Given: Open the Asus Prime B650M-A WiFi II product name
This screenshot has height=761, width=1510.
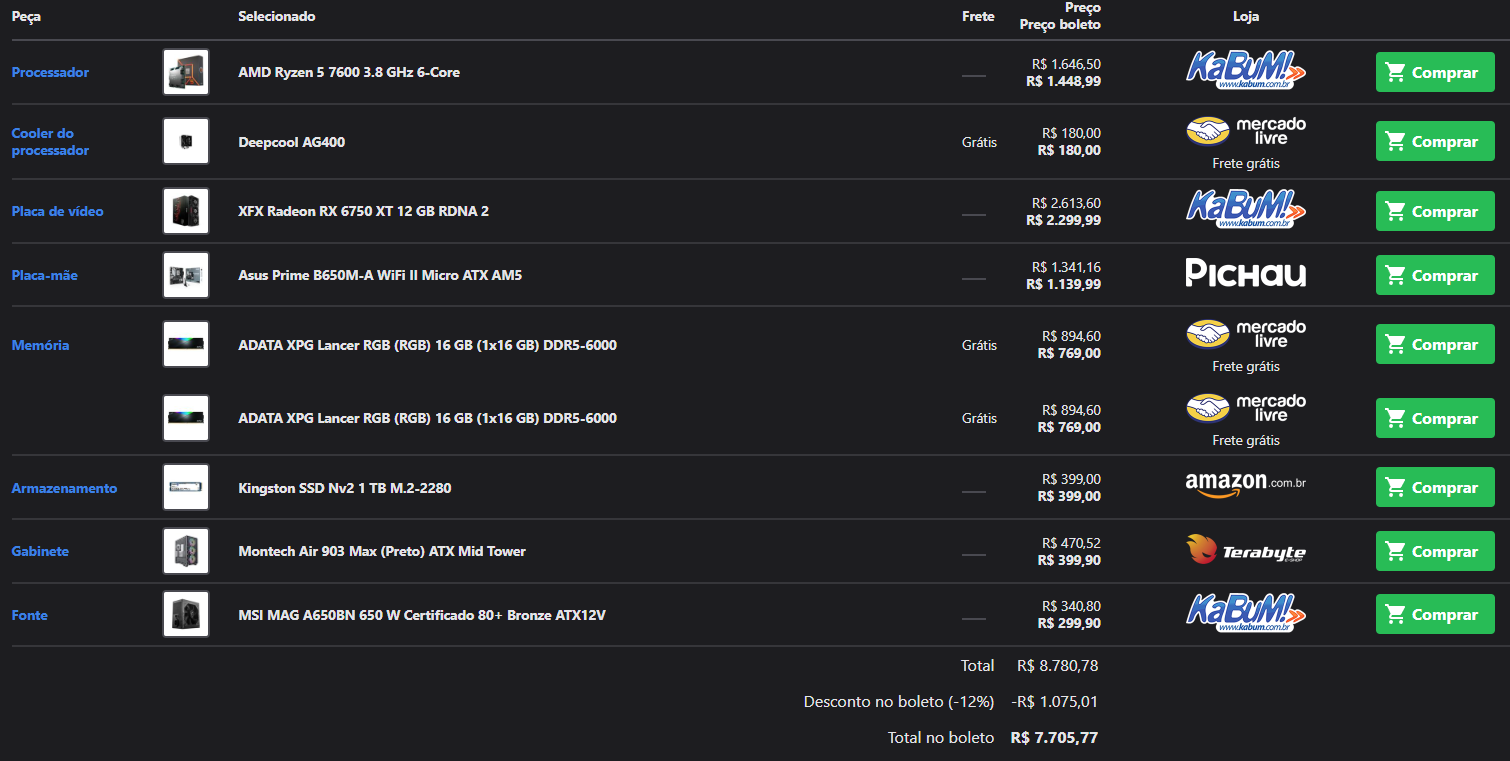Looking at the screenshot, I should 380,275.
